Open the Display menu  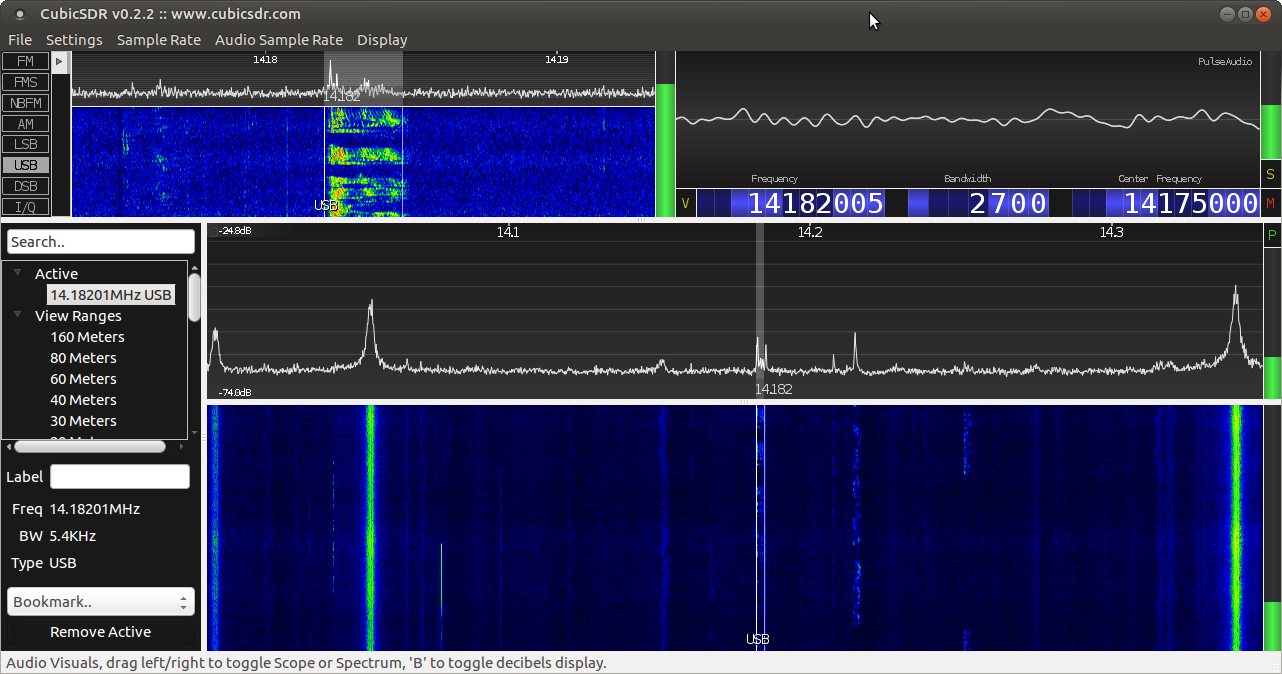(x=382, y=40)
